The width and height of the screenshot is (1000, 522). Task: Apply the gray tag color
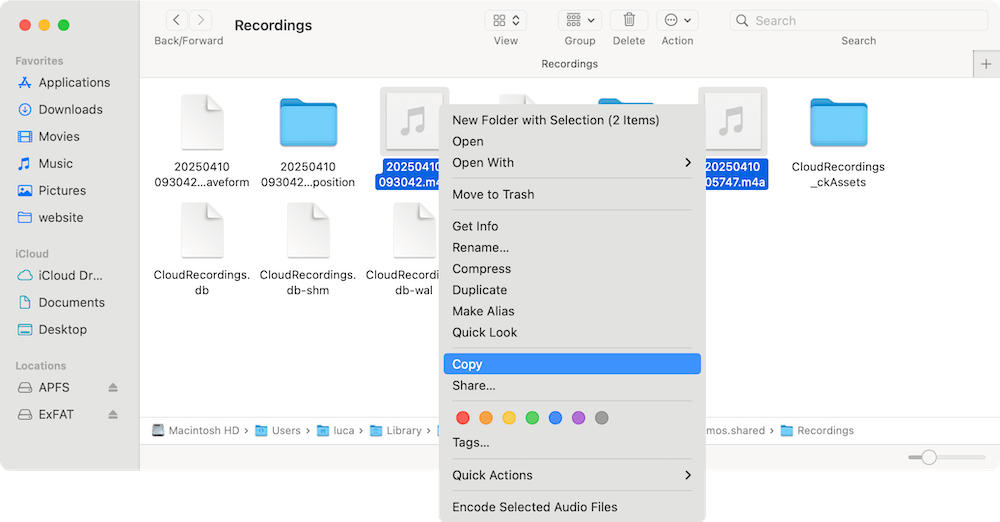coord(601,418)
